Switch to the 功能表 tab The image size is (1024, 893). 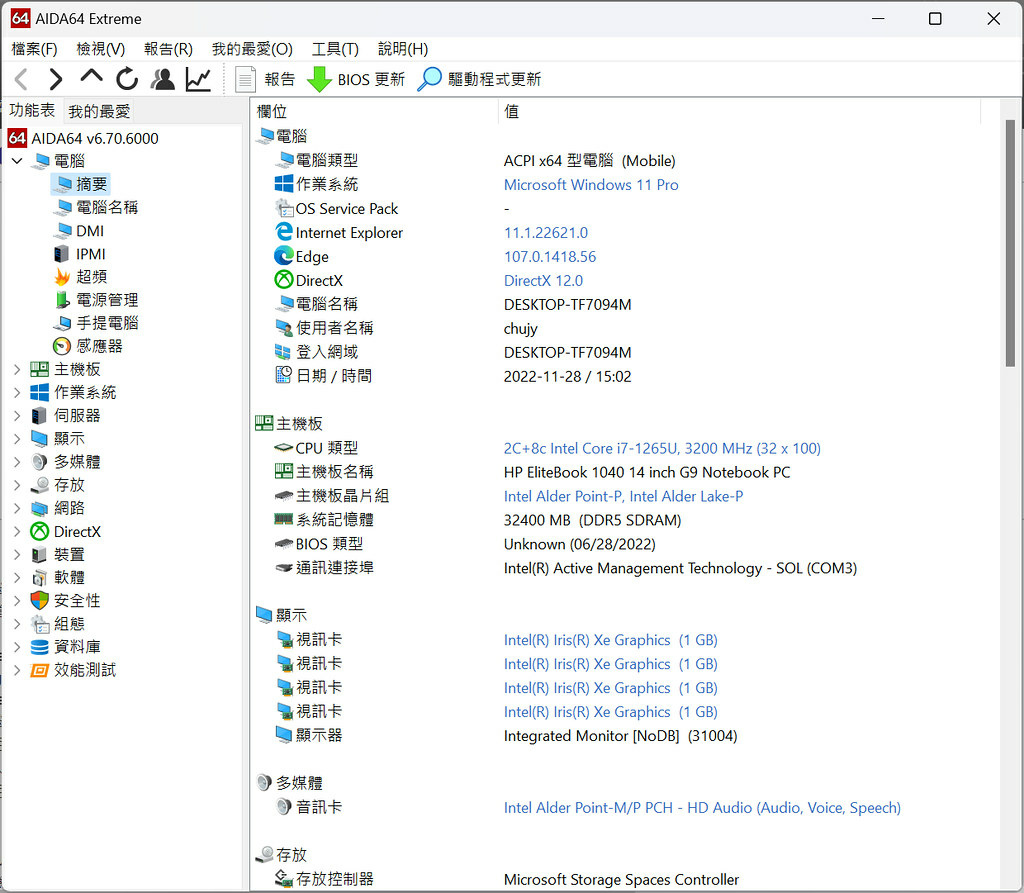click(x=32, y=110)
